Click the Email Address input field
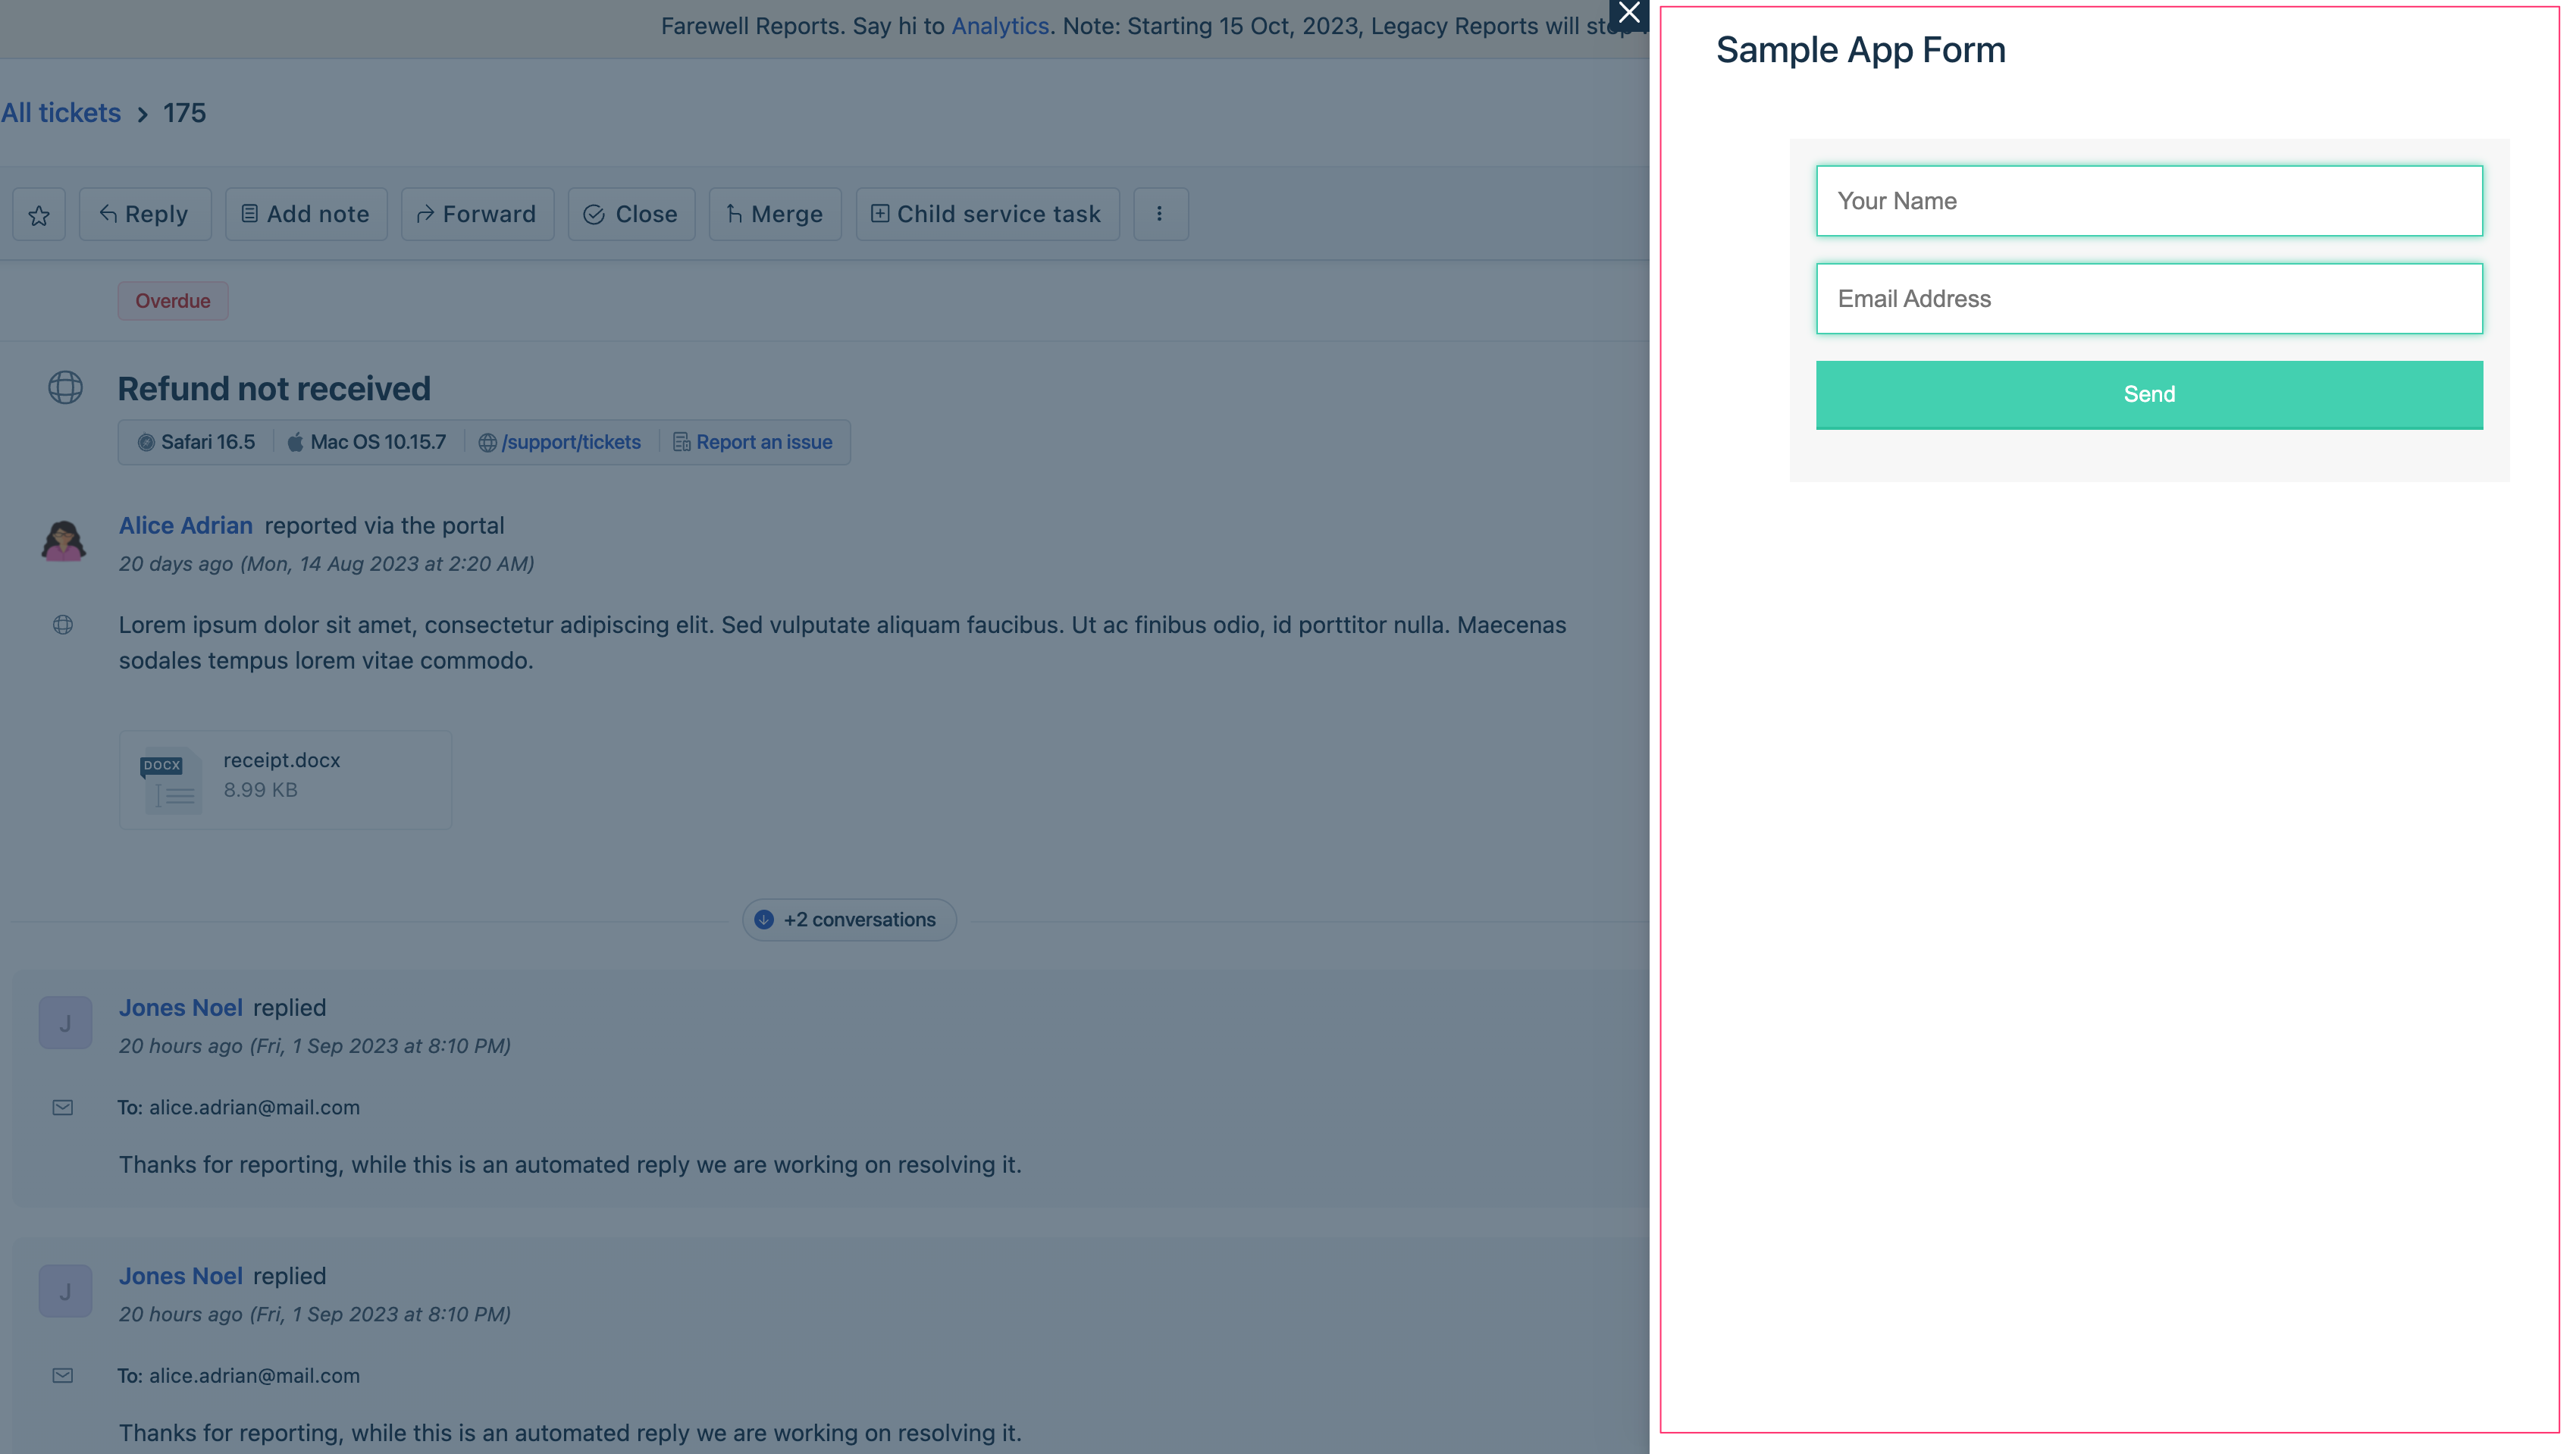Image resolution: width=2576 pixels, height=1454 pixels. [x=2149, y=298]
